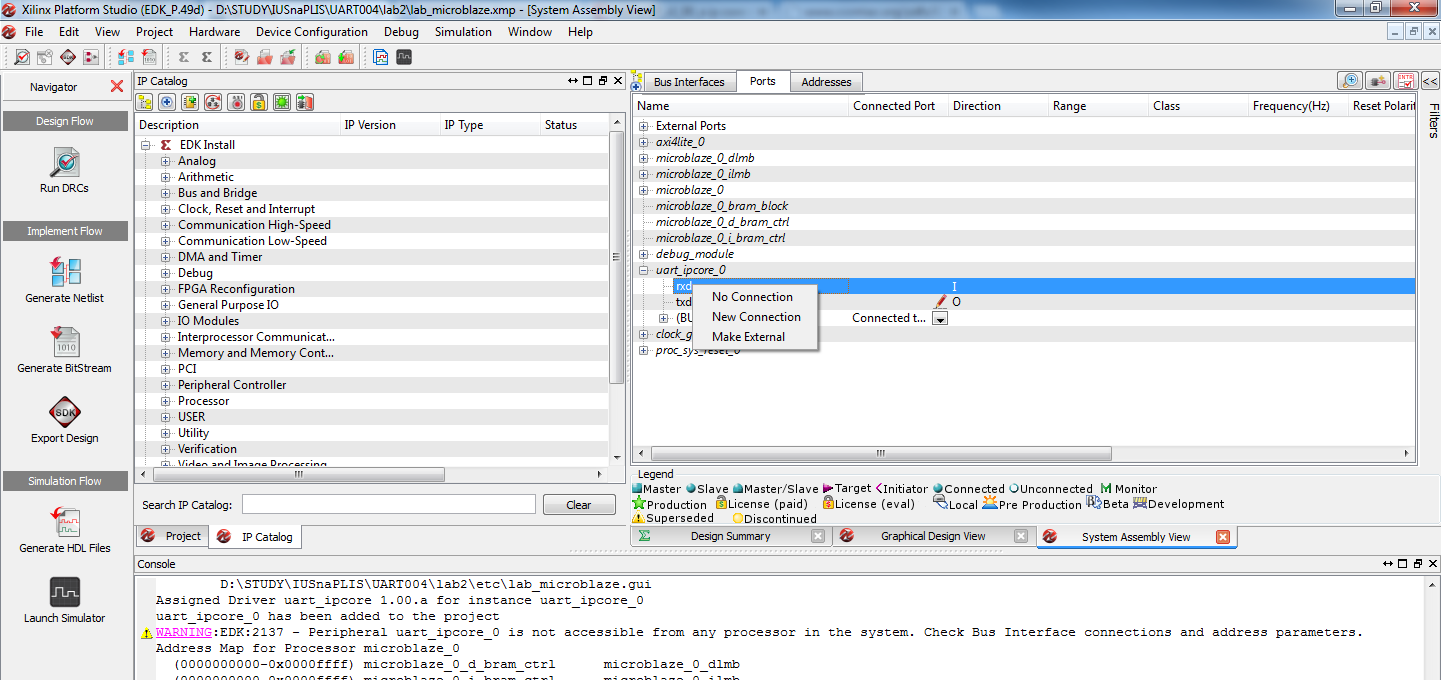This screenshot has height=690, width=1441.
Task: Click the blue plus icon in IP Catalog toolbar
Action: (167, 102)
